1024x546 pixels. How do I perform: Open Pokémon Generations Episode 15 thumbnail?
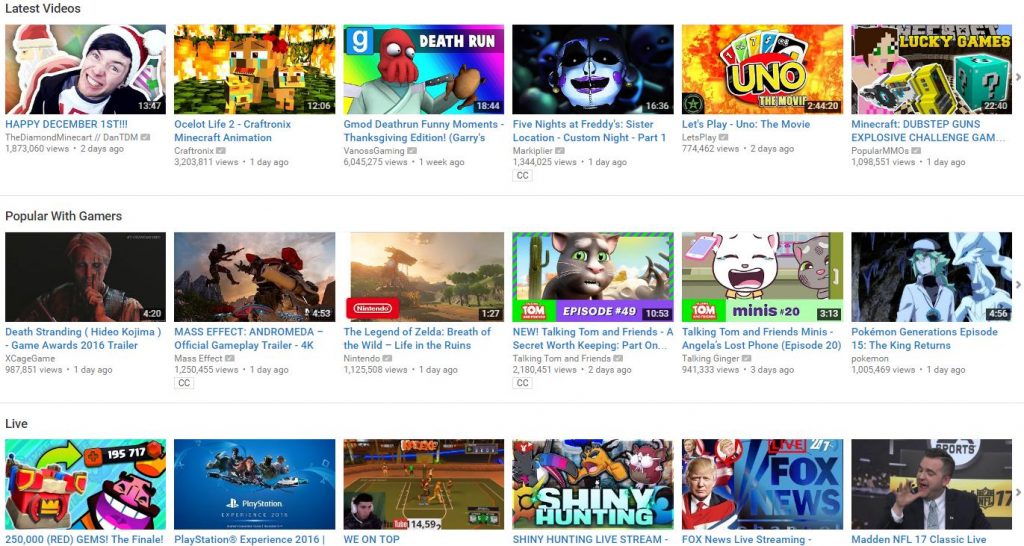pyautogui.click(x=931, y=277)
